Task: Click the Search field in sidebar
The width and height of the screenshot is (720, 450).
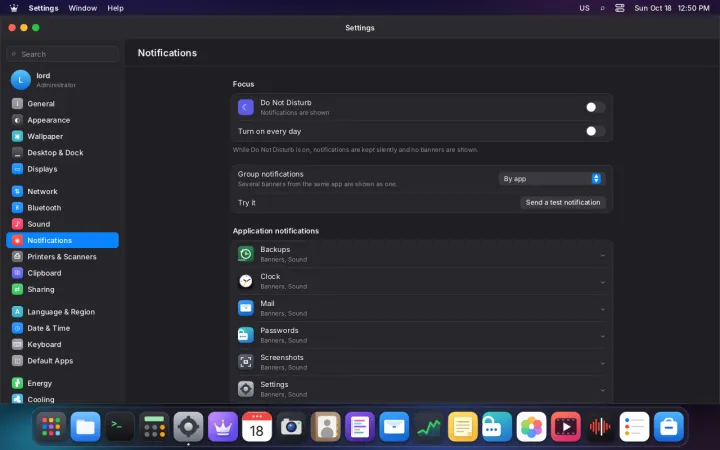Action: [62, 54]
